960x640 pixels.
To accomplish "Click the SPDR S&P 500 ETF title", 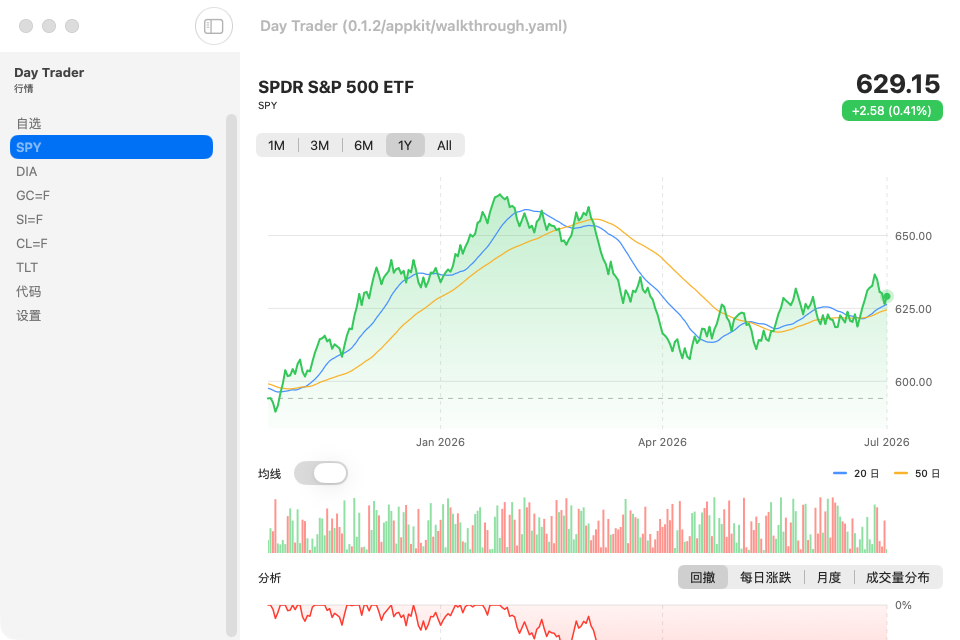I will 336,87.
